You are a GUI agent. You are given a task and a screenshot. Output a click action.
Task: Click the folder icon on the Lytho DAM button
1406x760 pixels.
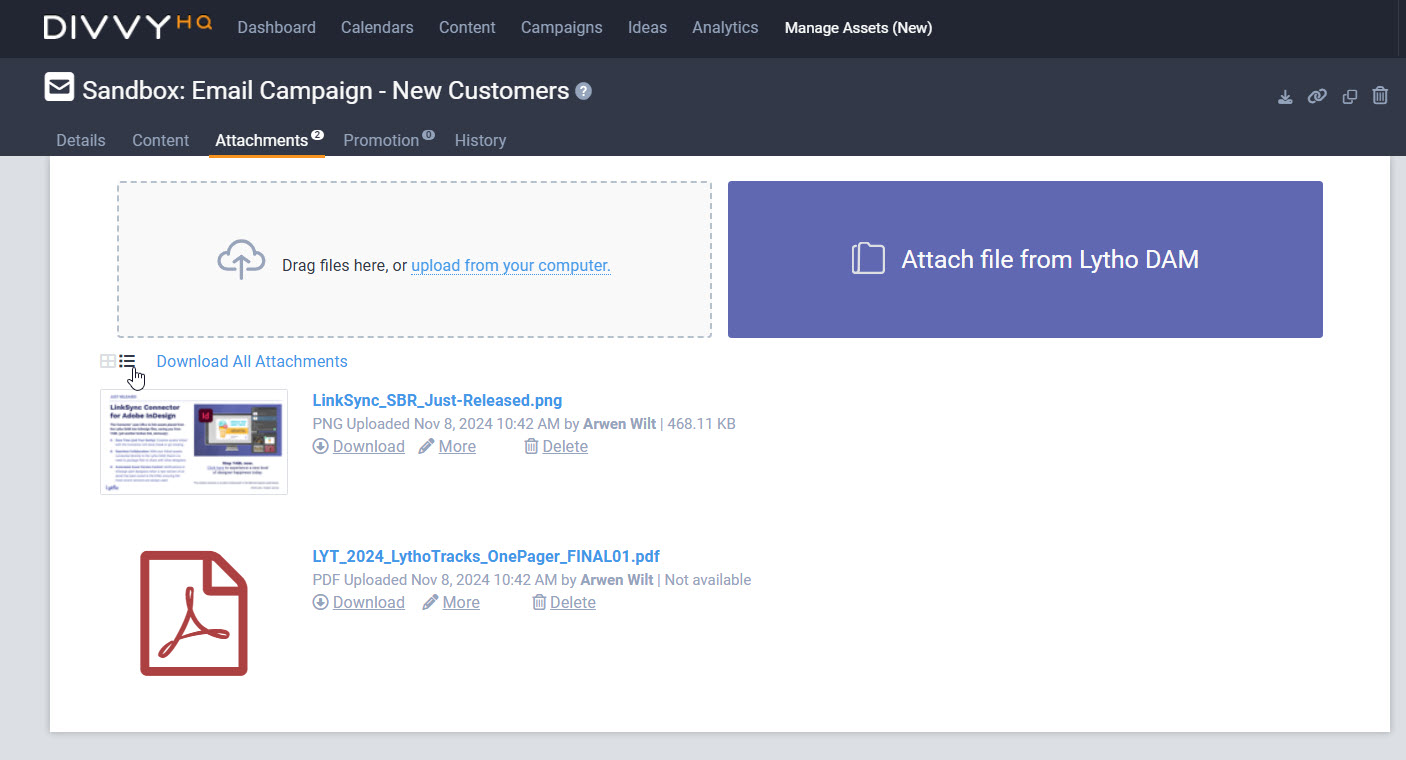pyautogui.click(x=868, y=259)
